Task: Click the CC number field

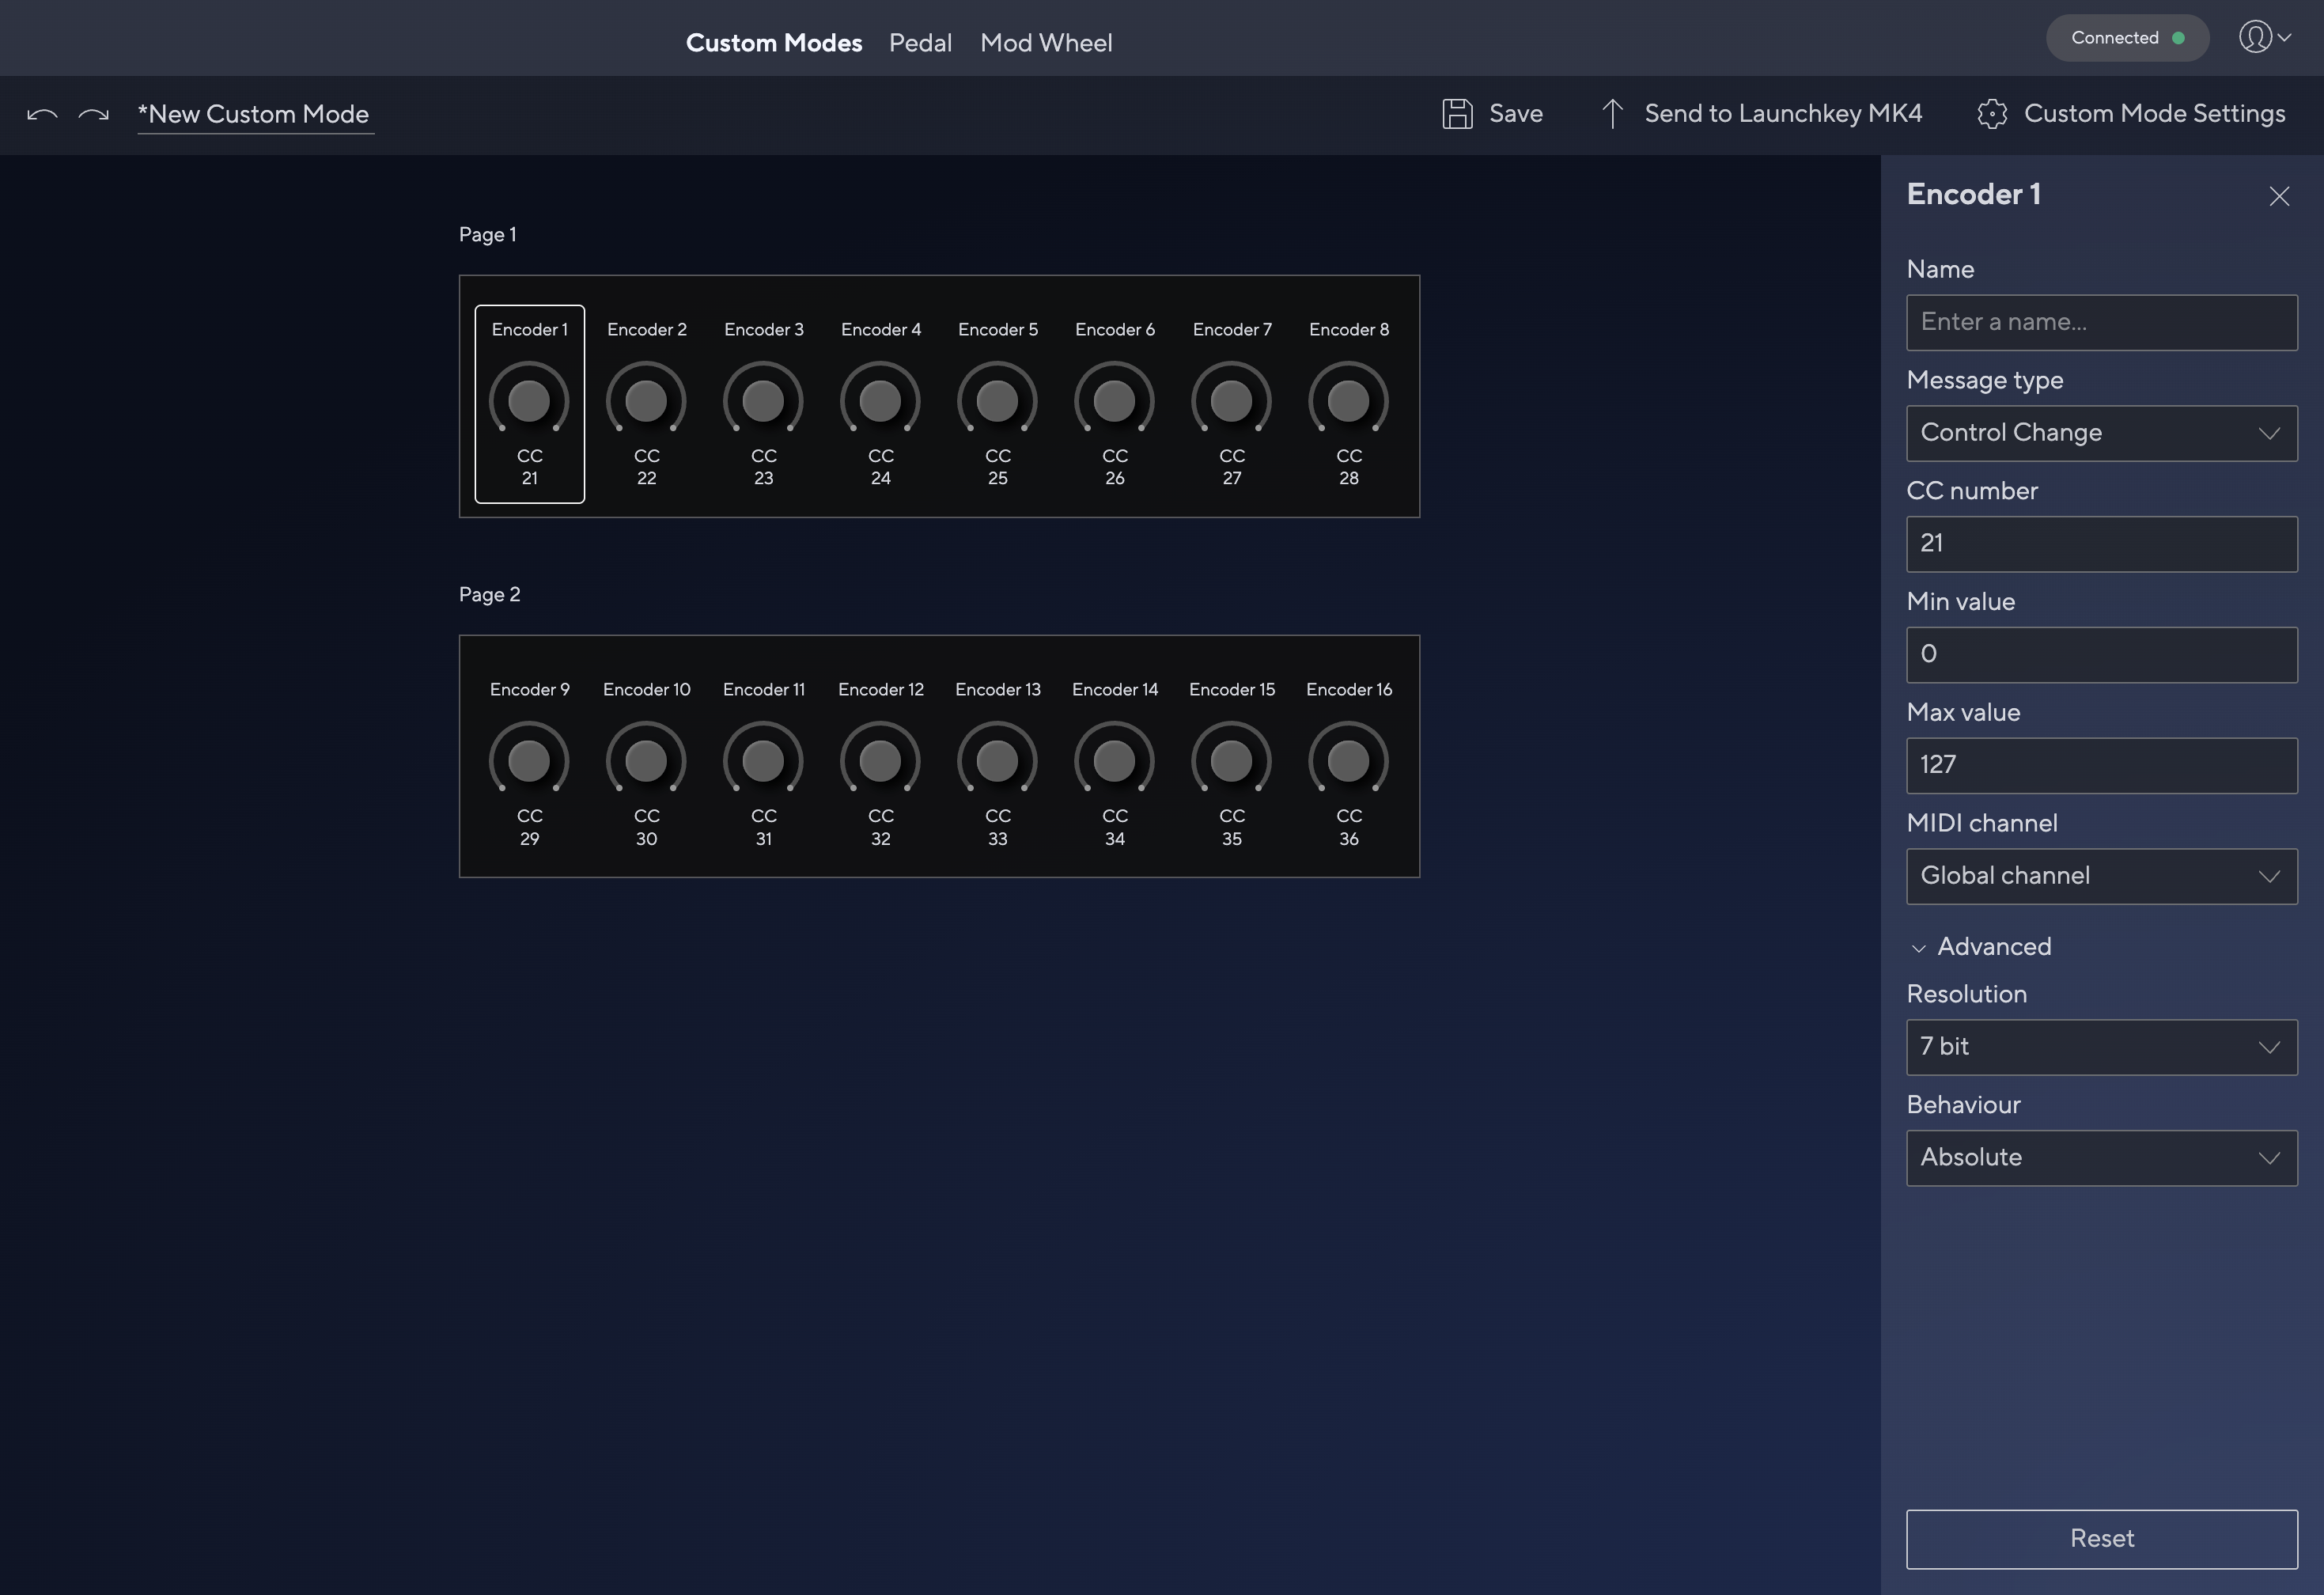Action: click(x=2101, y=544)
